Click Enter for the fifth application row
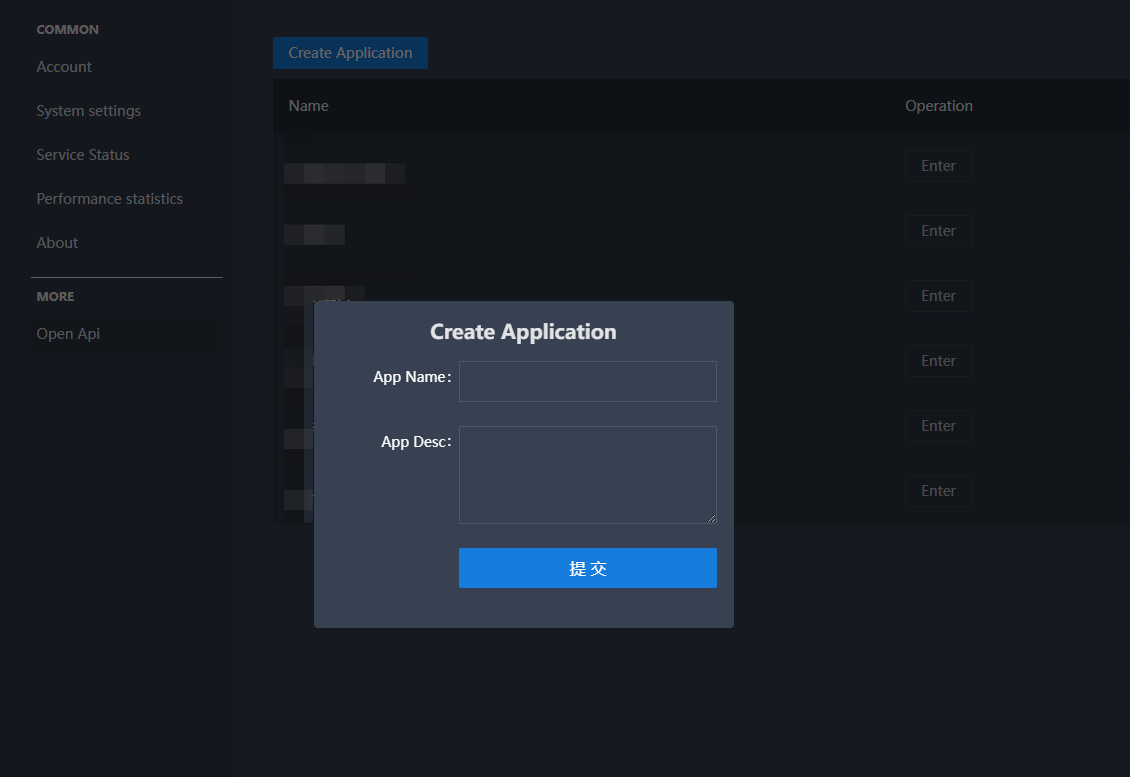This screenshot has height=777, width=1130. [x=938, y=426]
